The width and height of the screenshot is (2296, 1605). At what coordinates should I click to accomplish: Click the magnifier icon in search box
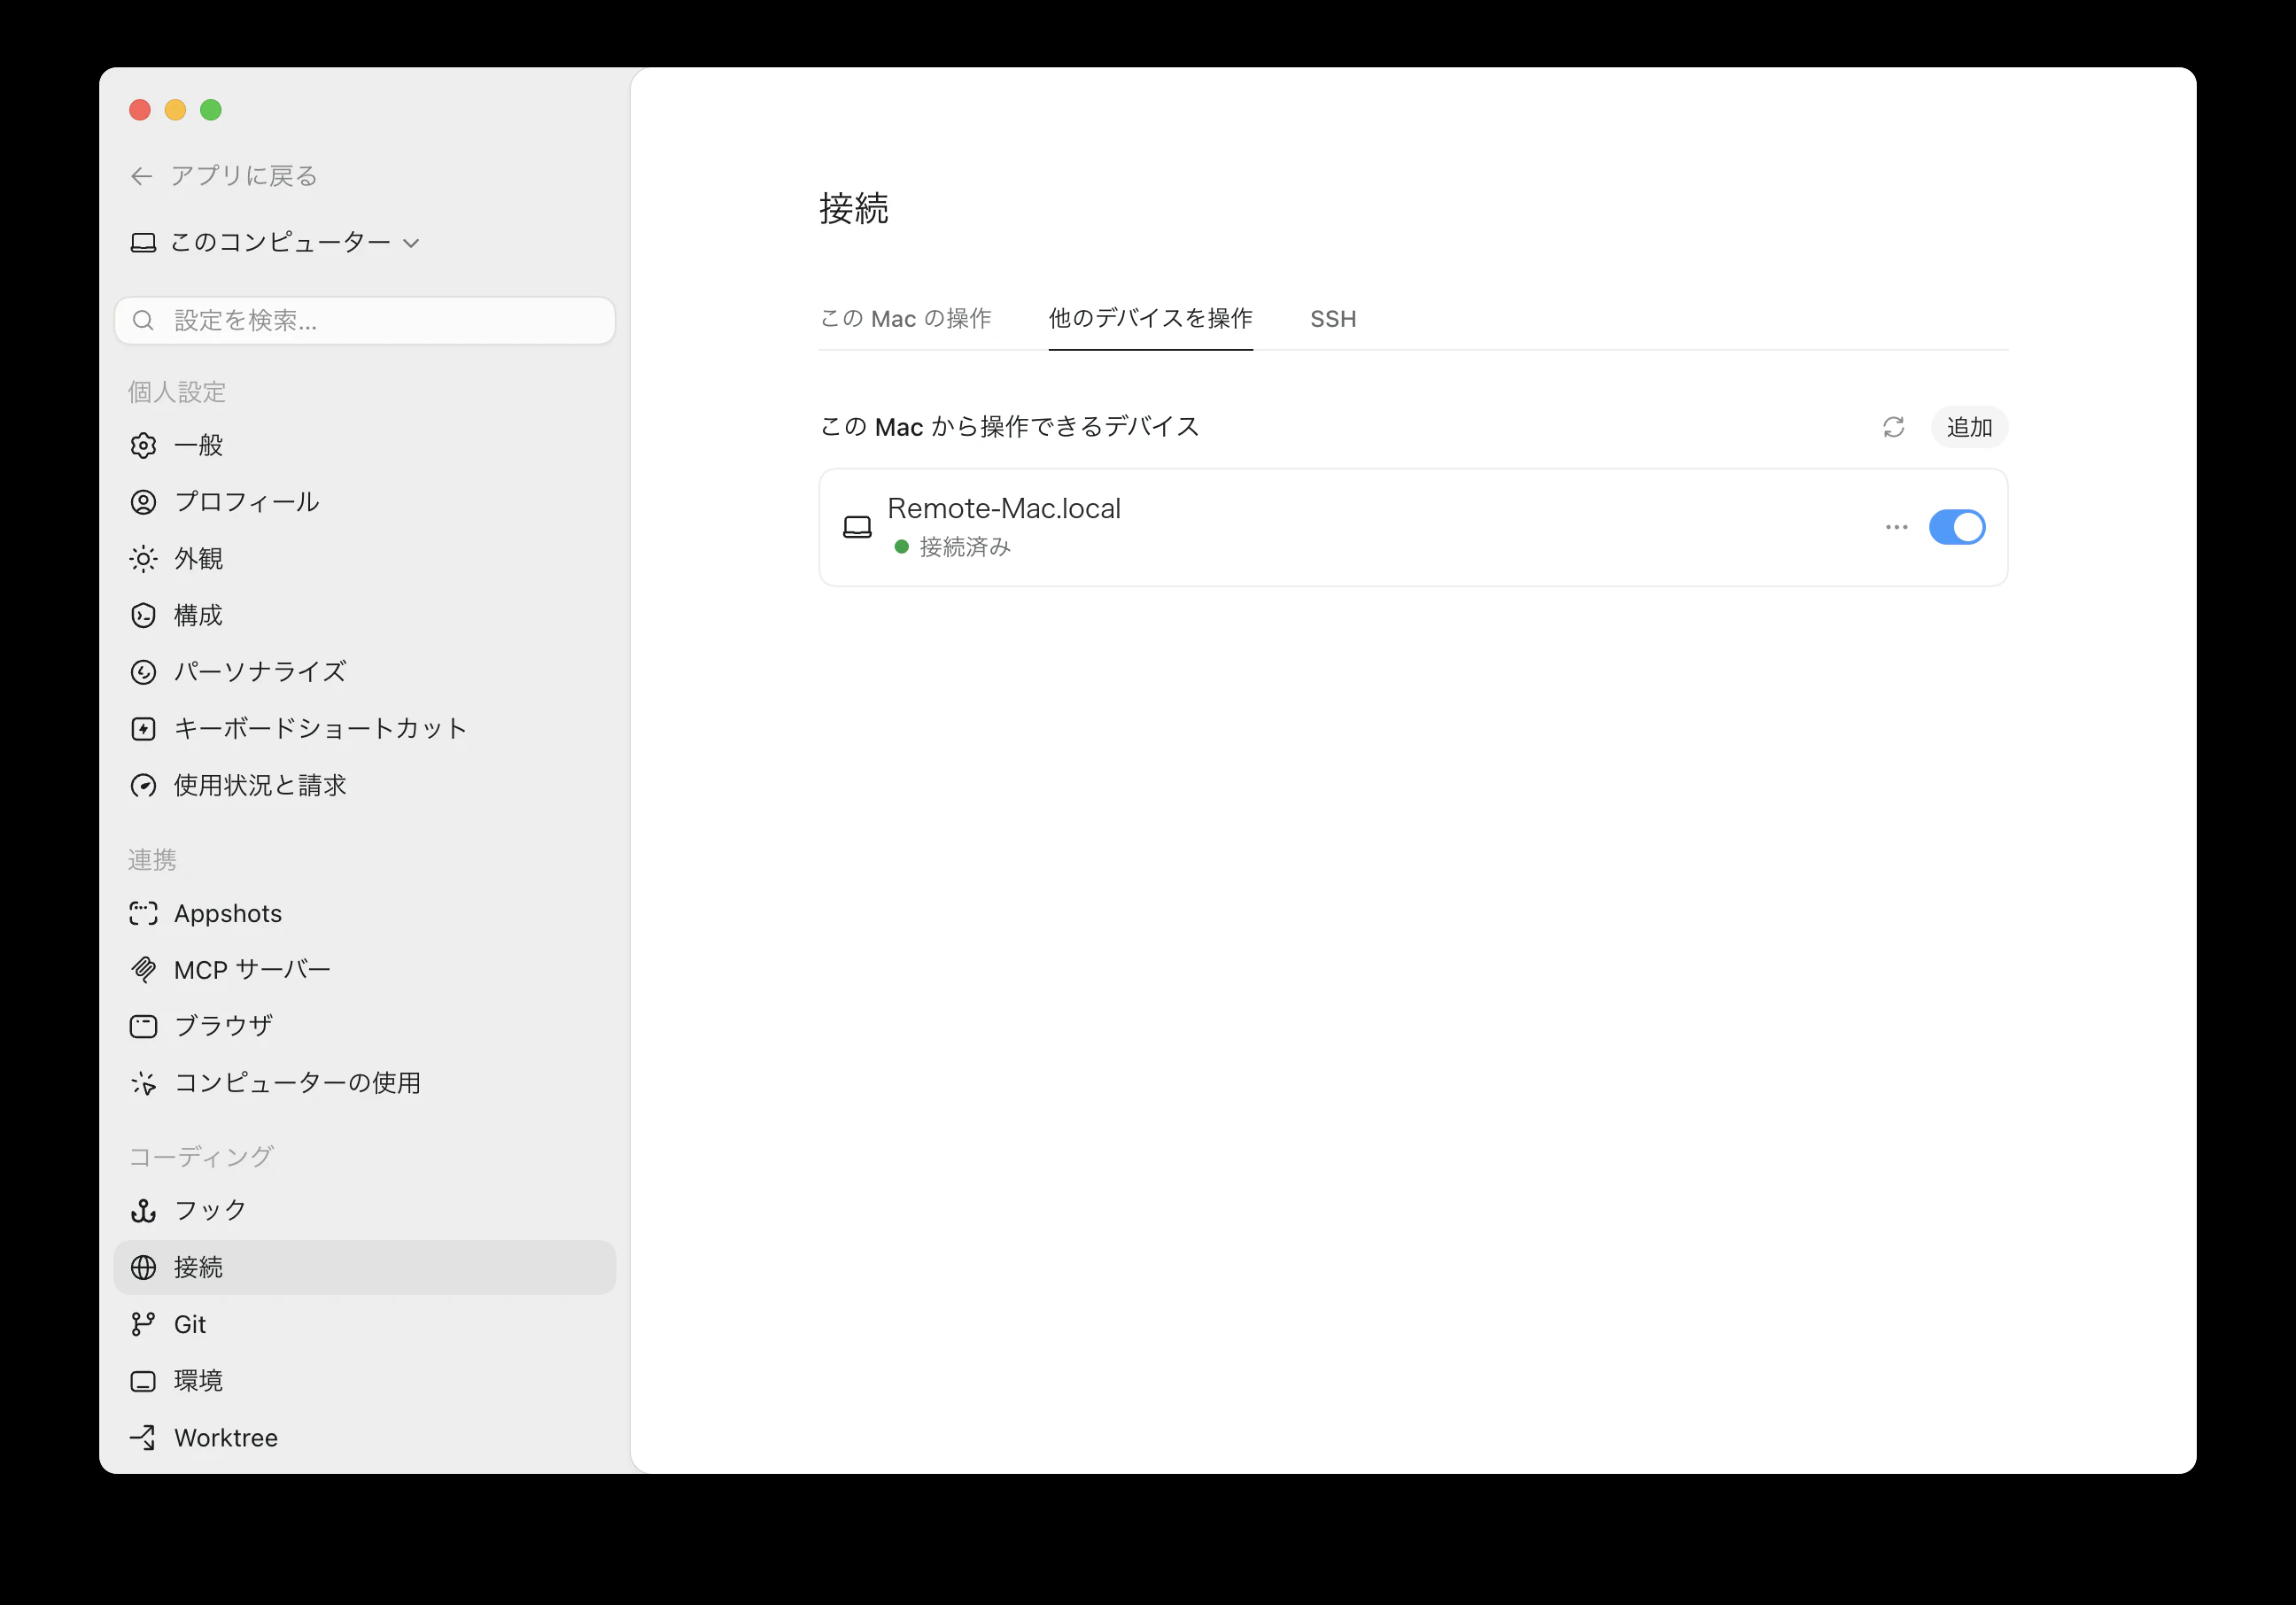point(143,320)
